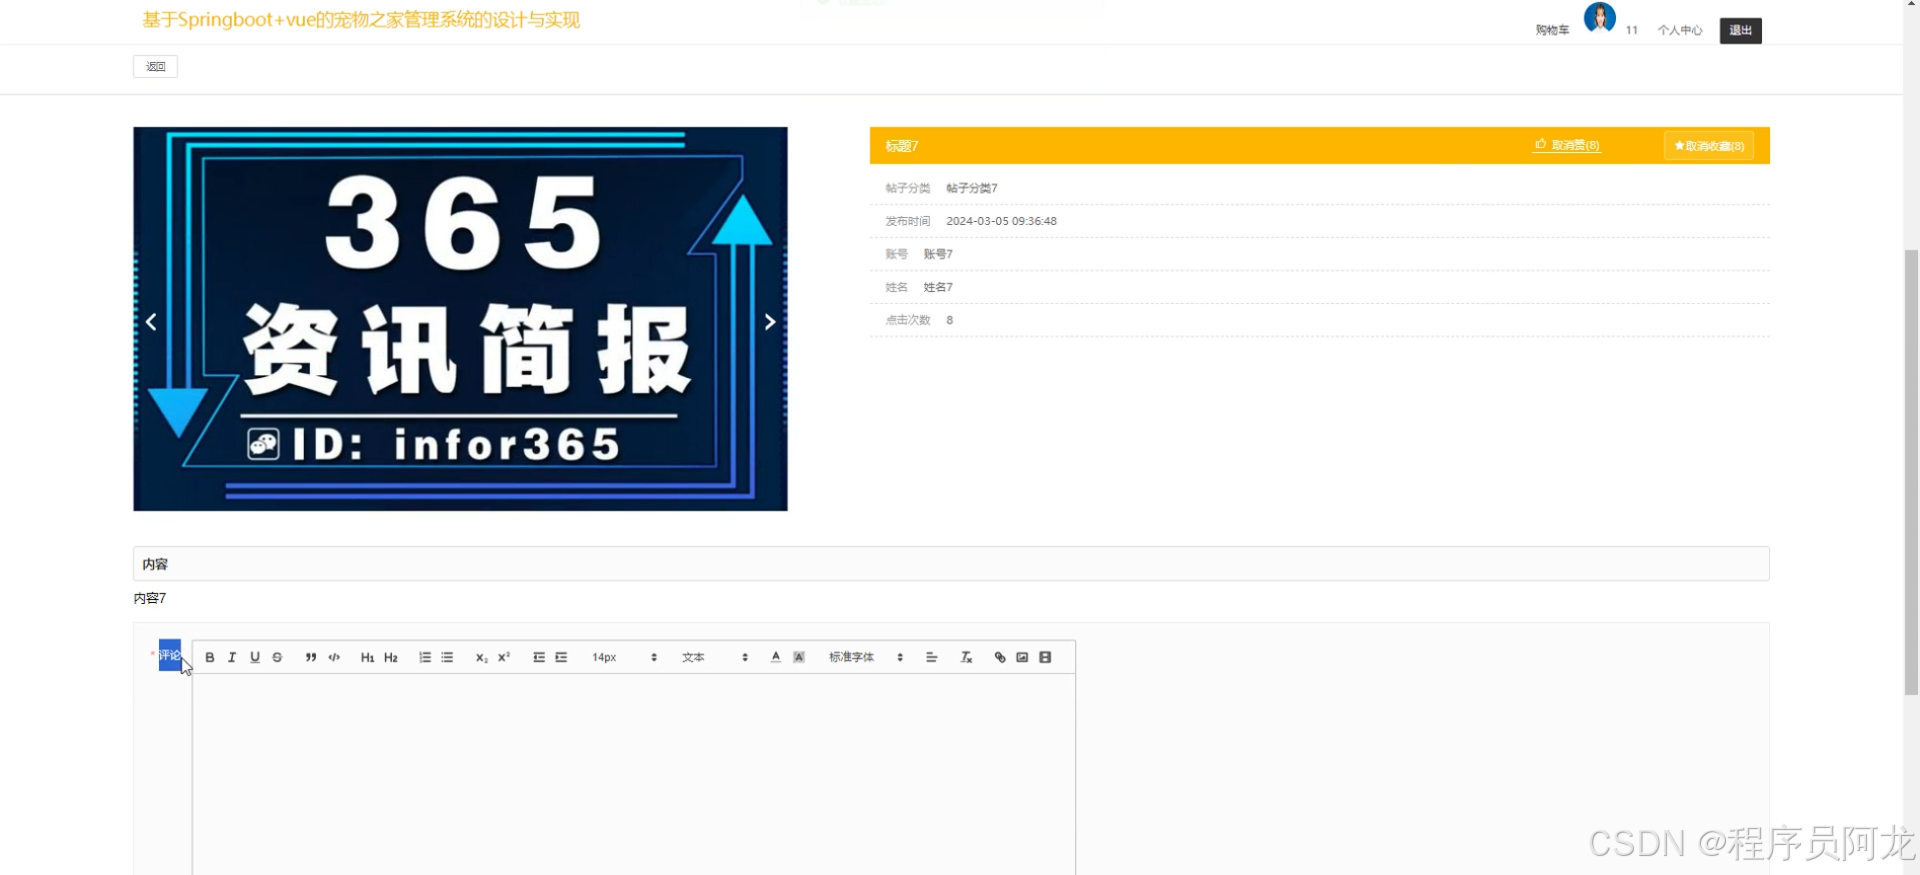The height and width of the screenshot is (875, 1920).
Task: Click the 退出 logout button
Action: click(1740, 31)
